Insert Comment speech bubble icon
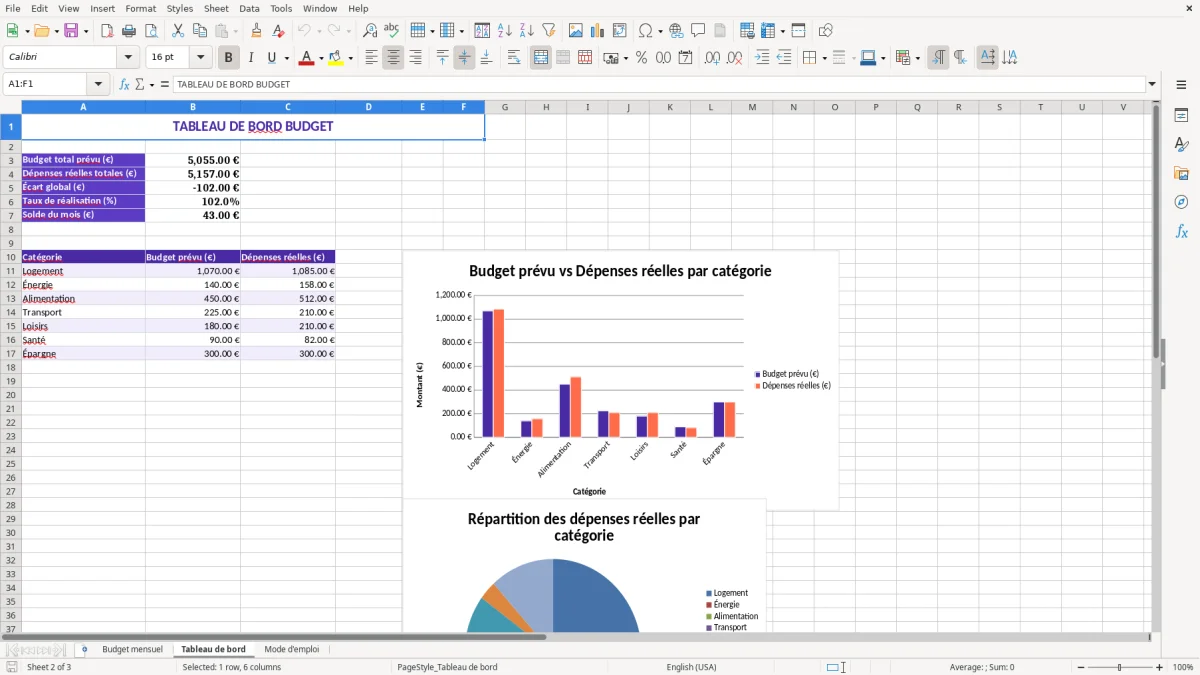 (698, 31)
